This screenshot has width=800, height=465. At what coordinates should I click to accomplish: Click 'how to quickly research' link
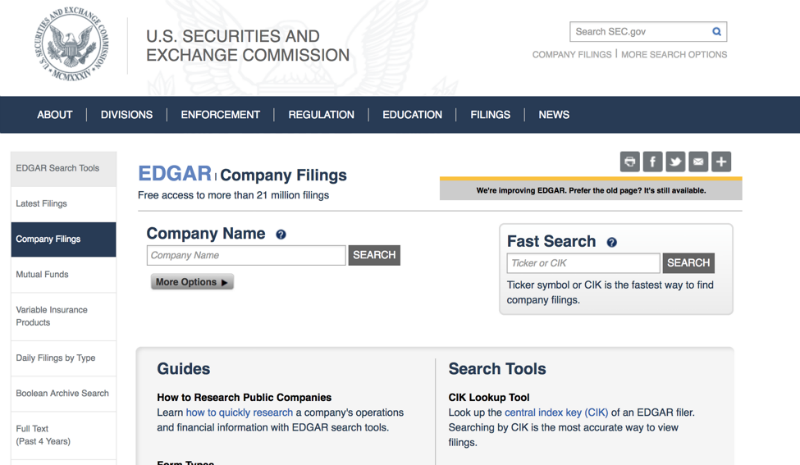tap(239, 412)
